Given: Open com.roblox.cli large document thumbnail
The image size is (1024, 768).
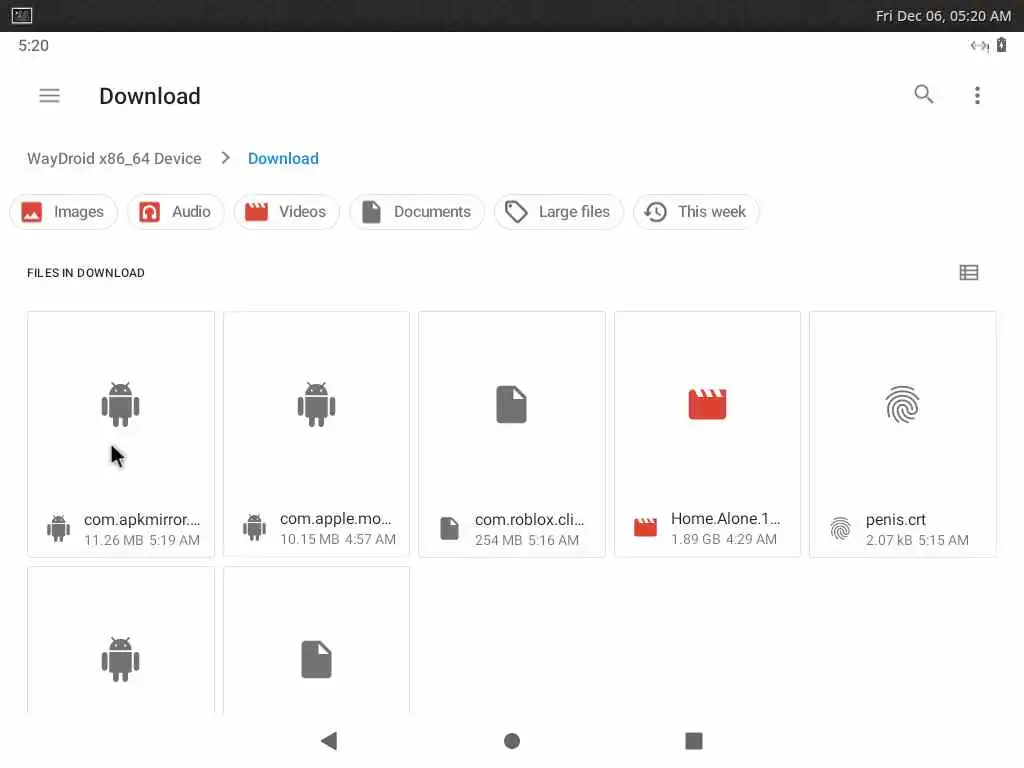Looking at the screenshot, I should pos(511,405).
